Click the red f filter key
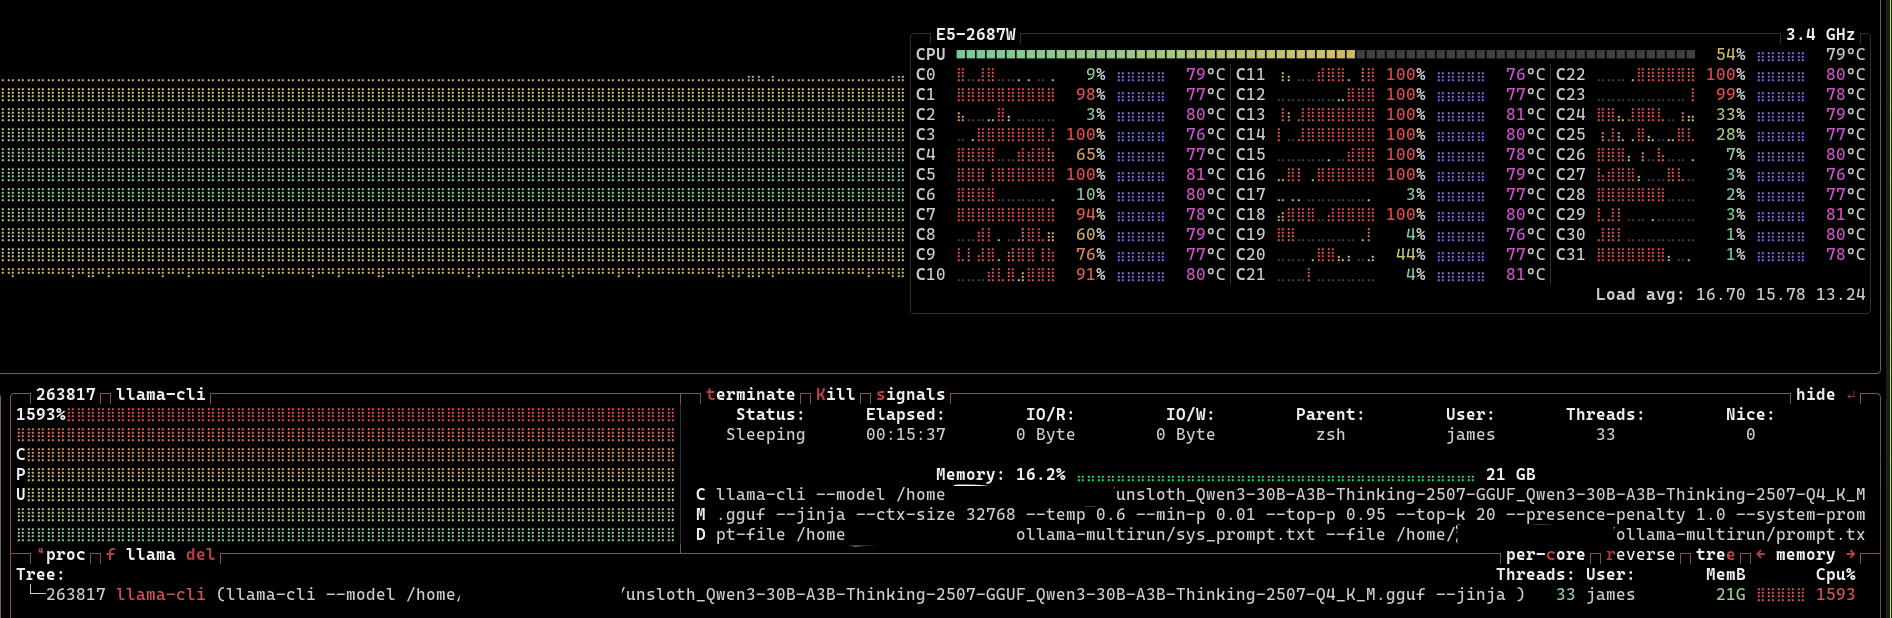This screenshot has height=618, width=1892. pos(110,555)
